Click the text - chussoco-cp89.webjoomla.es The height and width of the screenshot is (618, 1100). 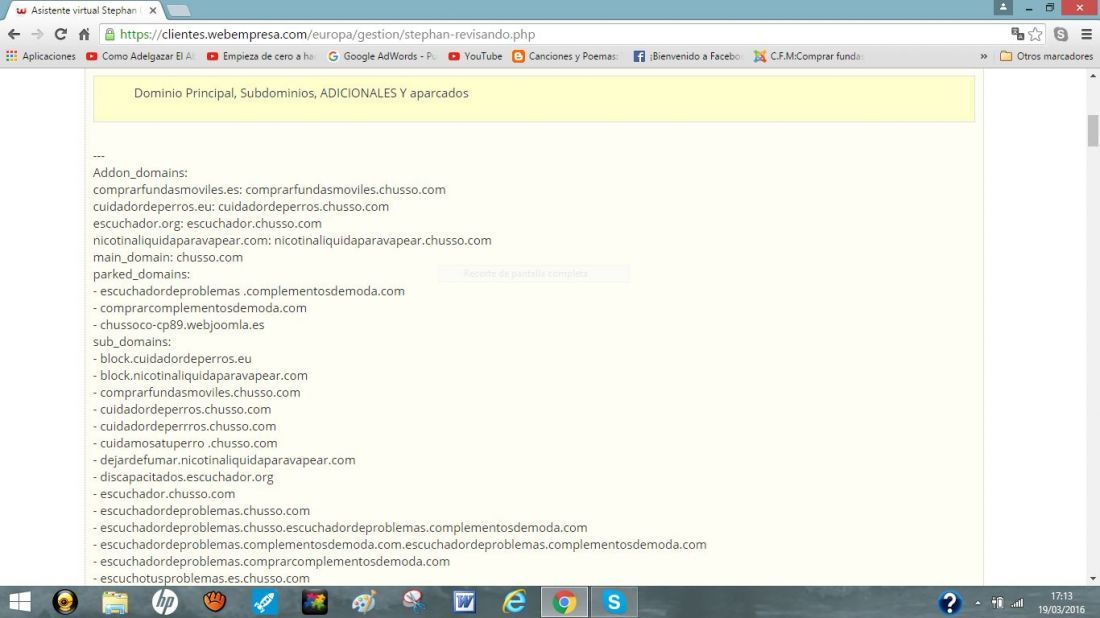click(x=179, y=325)
